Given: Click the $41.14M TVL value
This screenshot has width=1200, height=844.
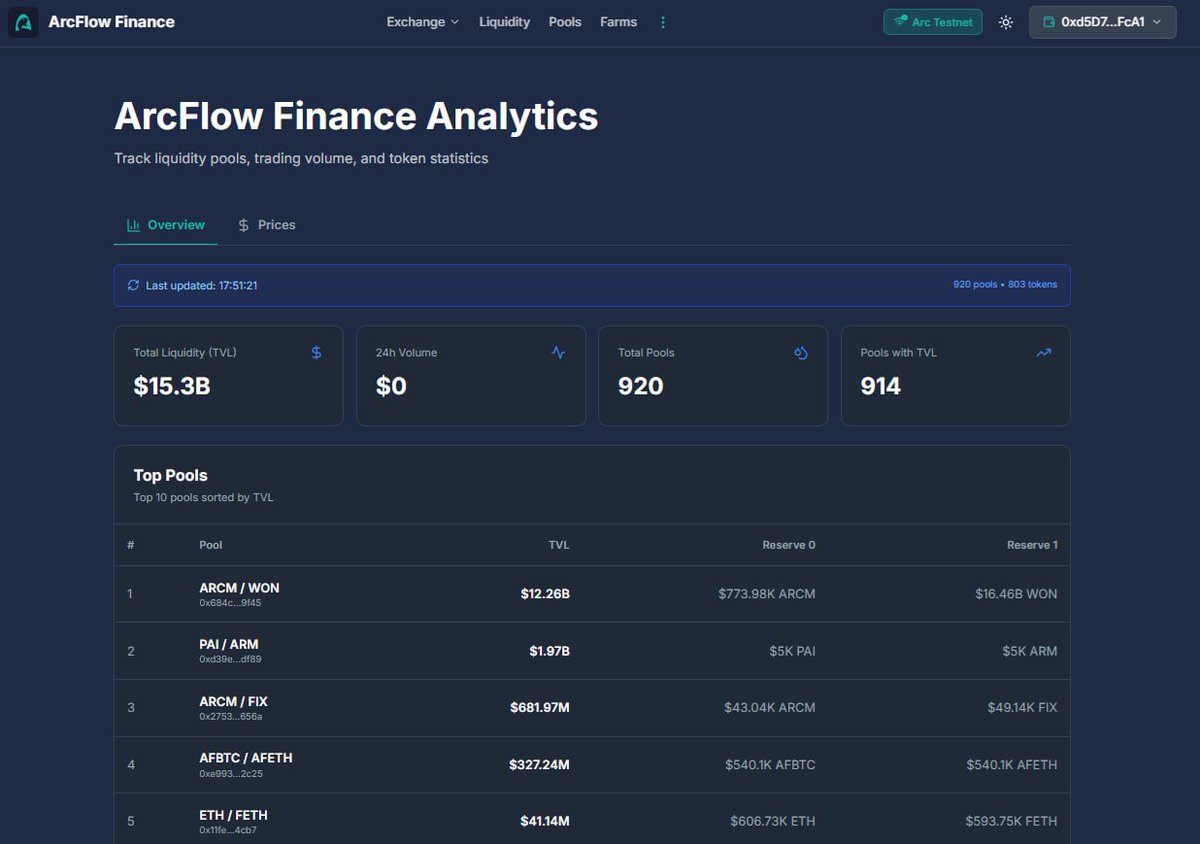Looking at the screenshot, I should click(x=545, y=821).
